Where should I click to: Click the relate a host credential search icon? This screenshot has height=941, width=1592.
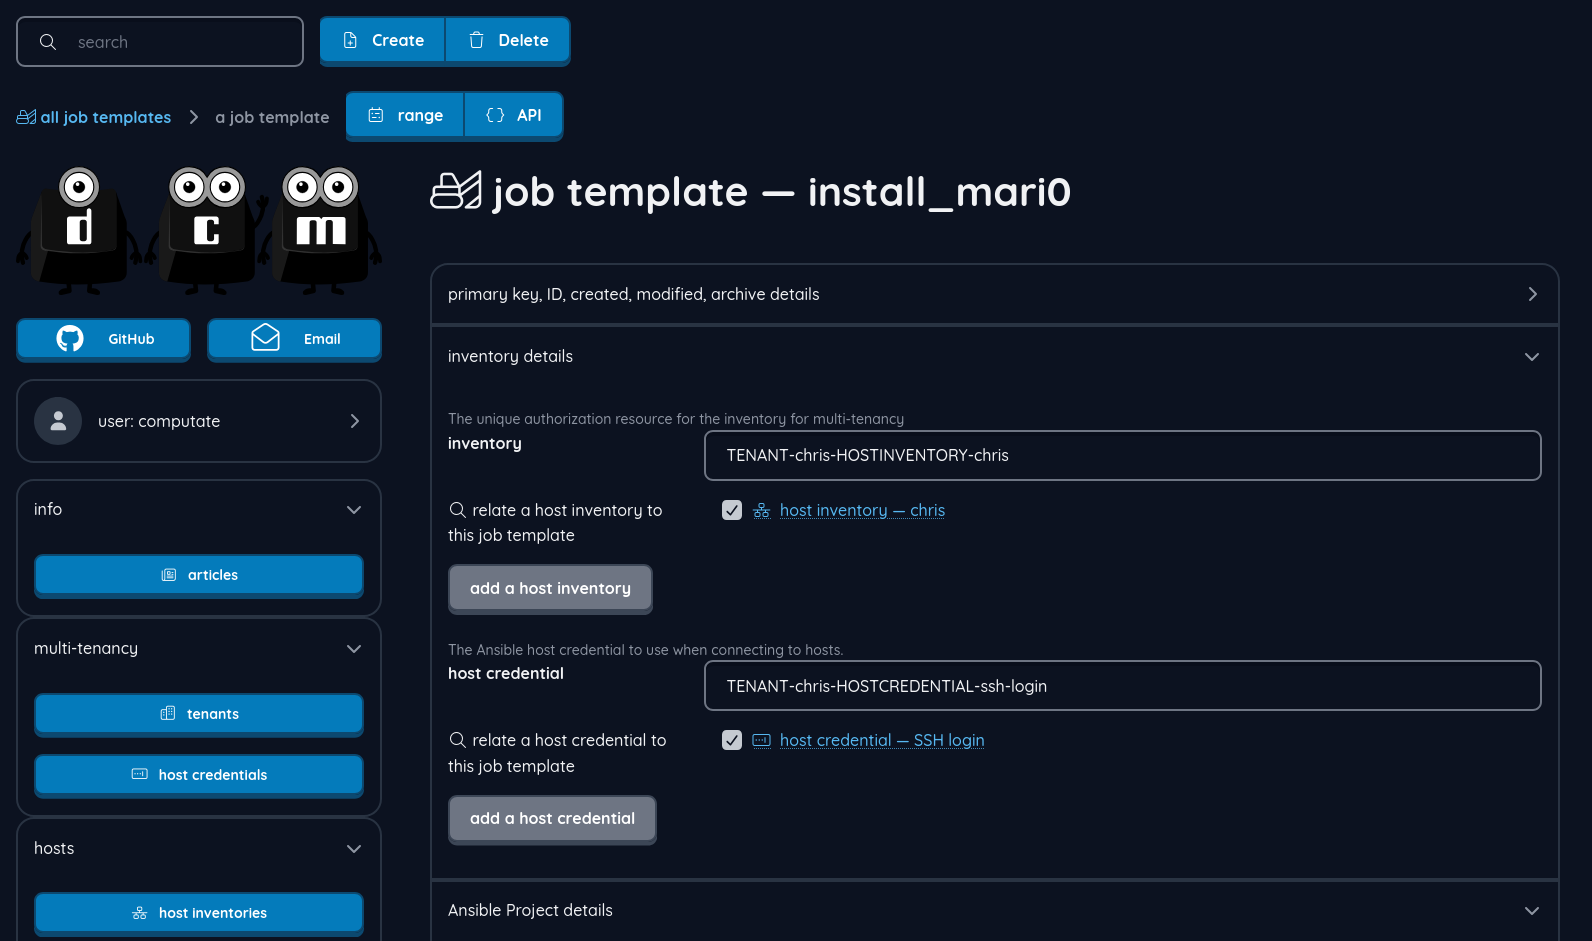458,739
